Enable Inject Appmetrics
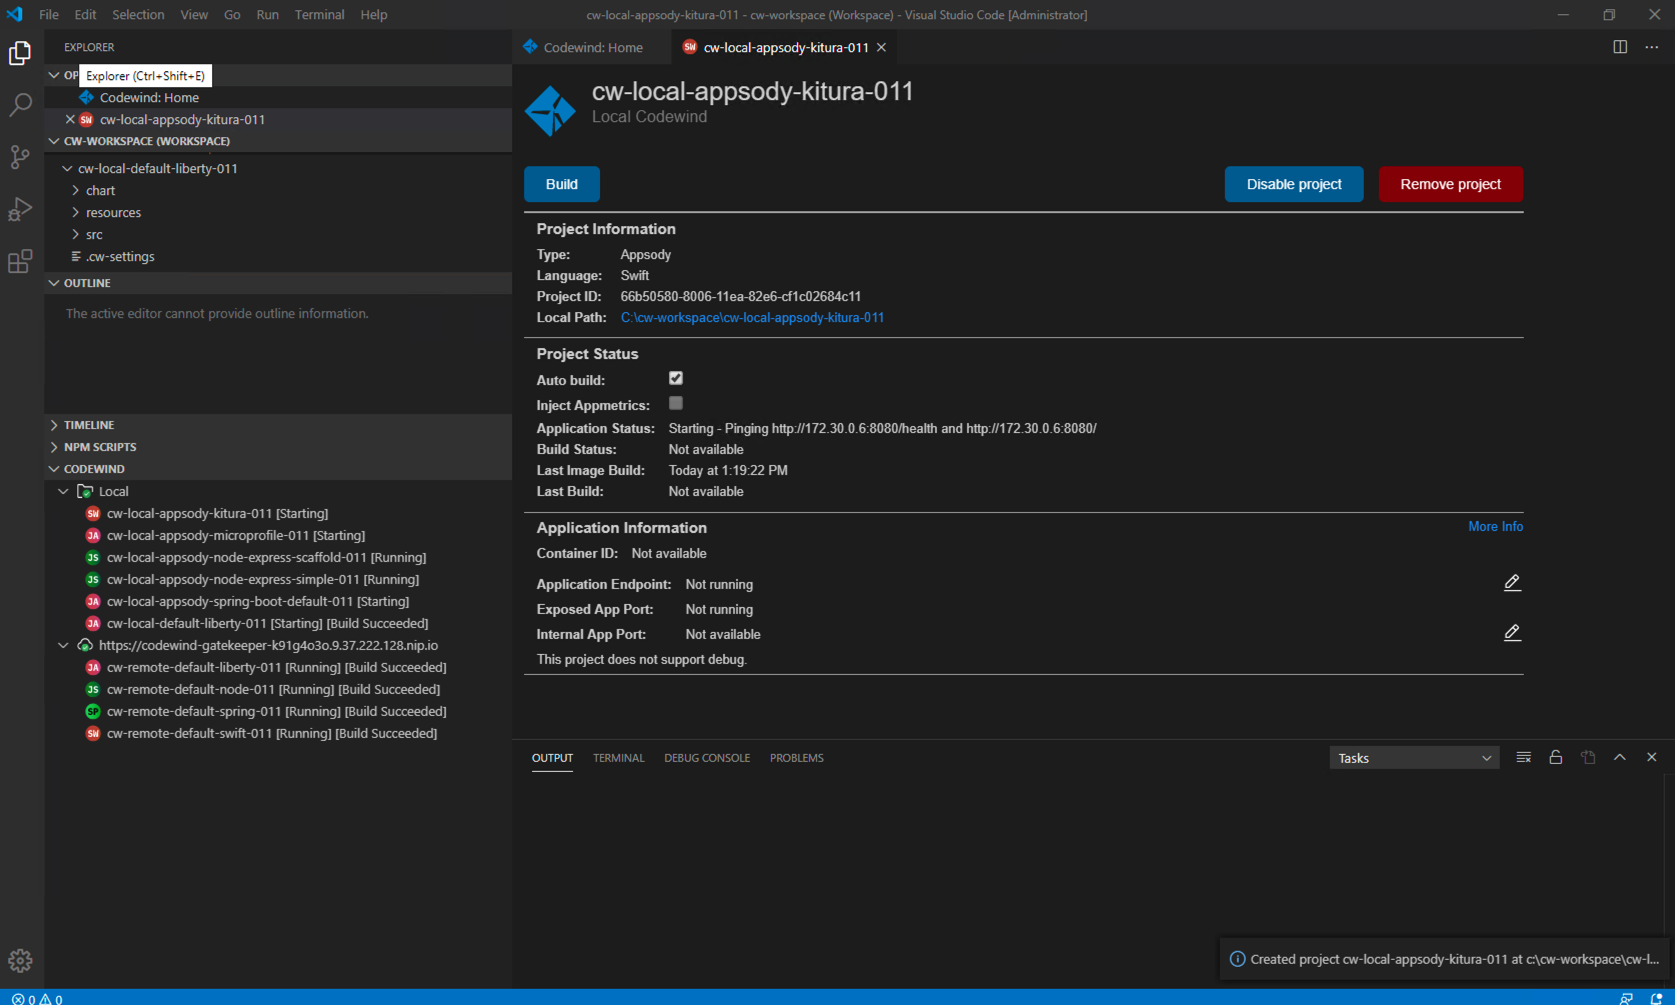This screenshot has width=1675, height=1005. (676, 403)
